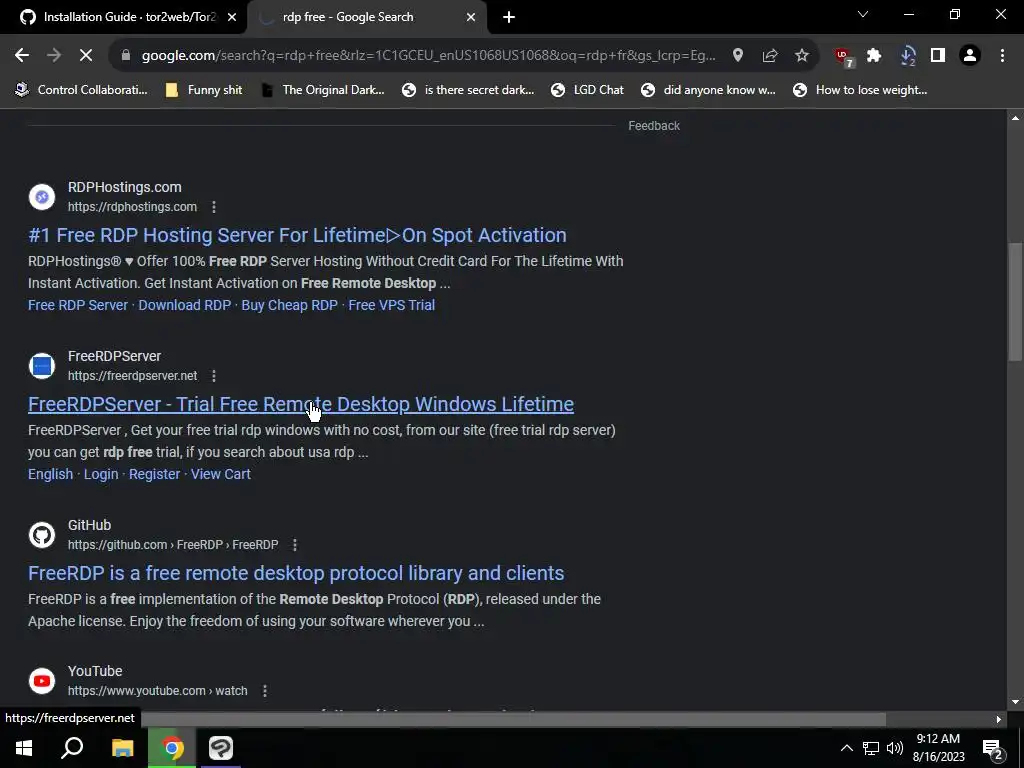Open the Windows Start menu
The width and height of the screenshot is (1024, 768).
coord(24,748)
